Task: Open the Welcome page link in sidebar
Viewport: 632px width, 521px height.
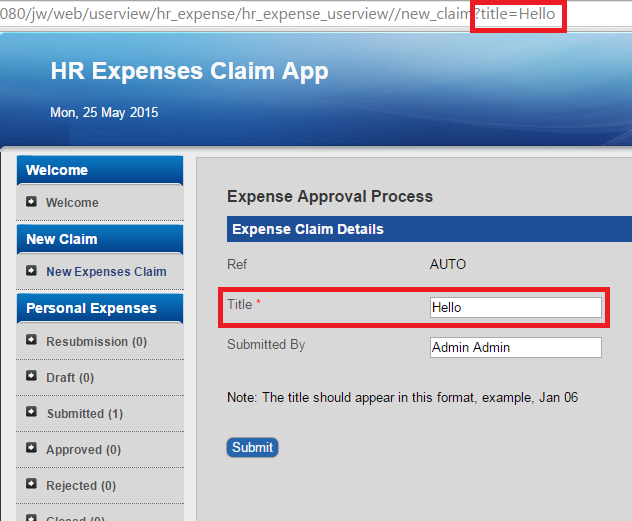Action: [x=72, y=203]
